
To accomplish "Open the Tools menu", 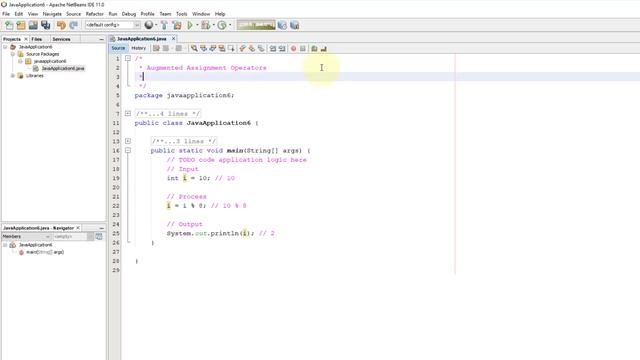I will coord(181,14).
